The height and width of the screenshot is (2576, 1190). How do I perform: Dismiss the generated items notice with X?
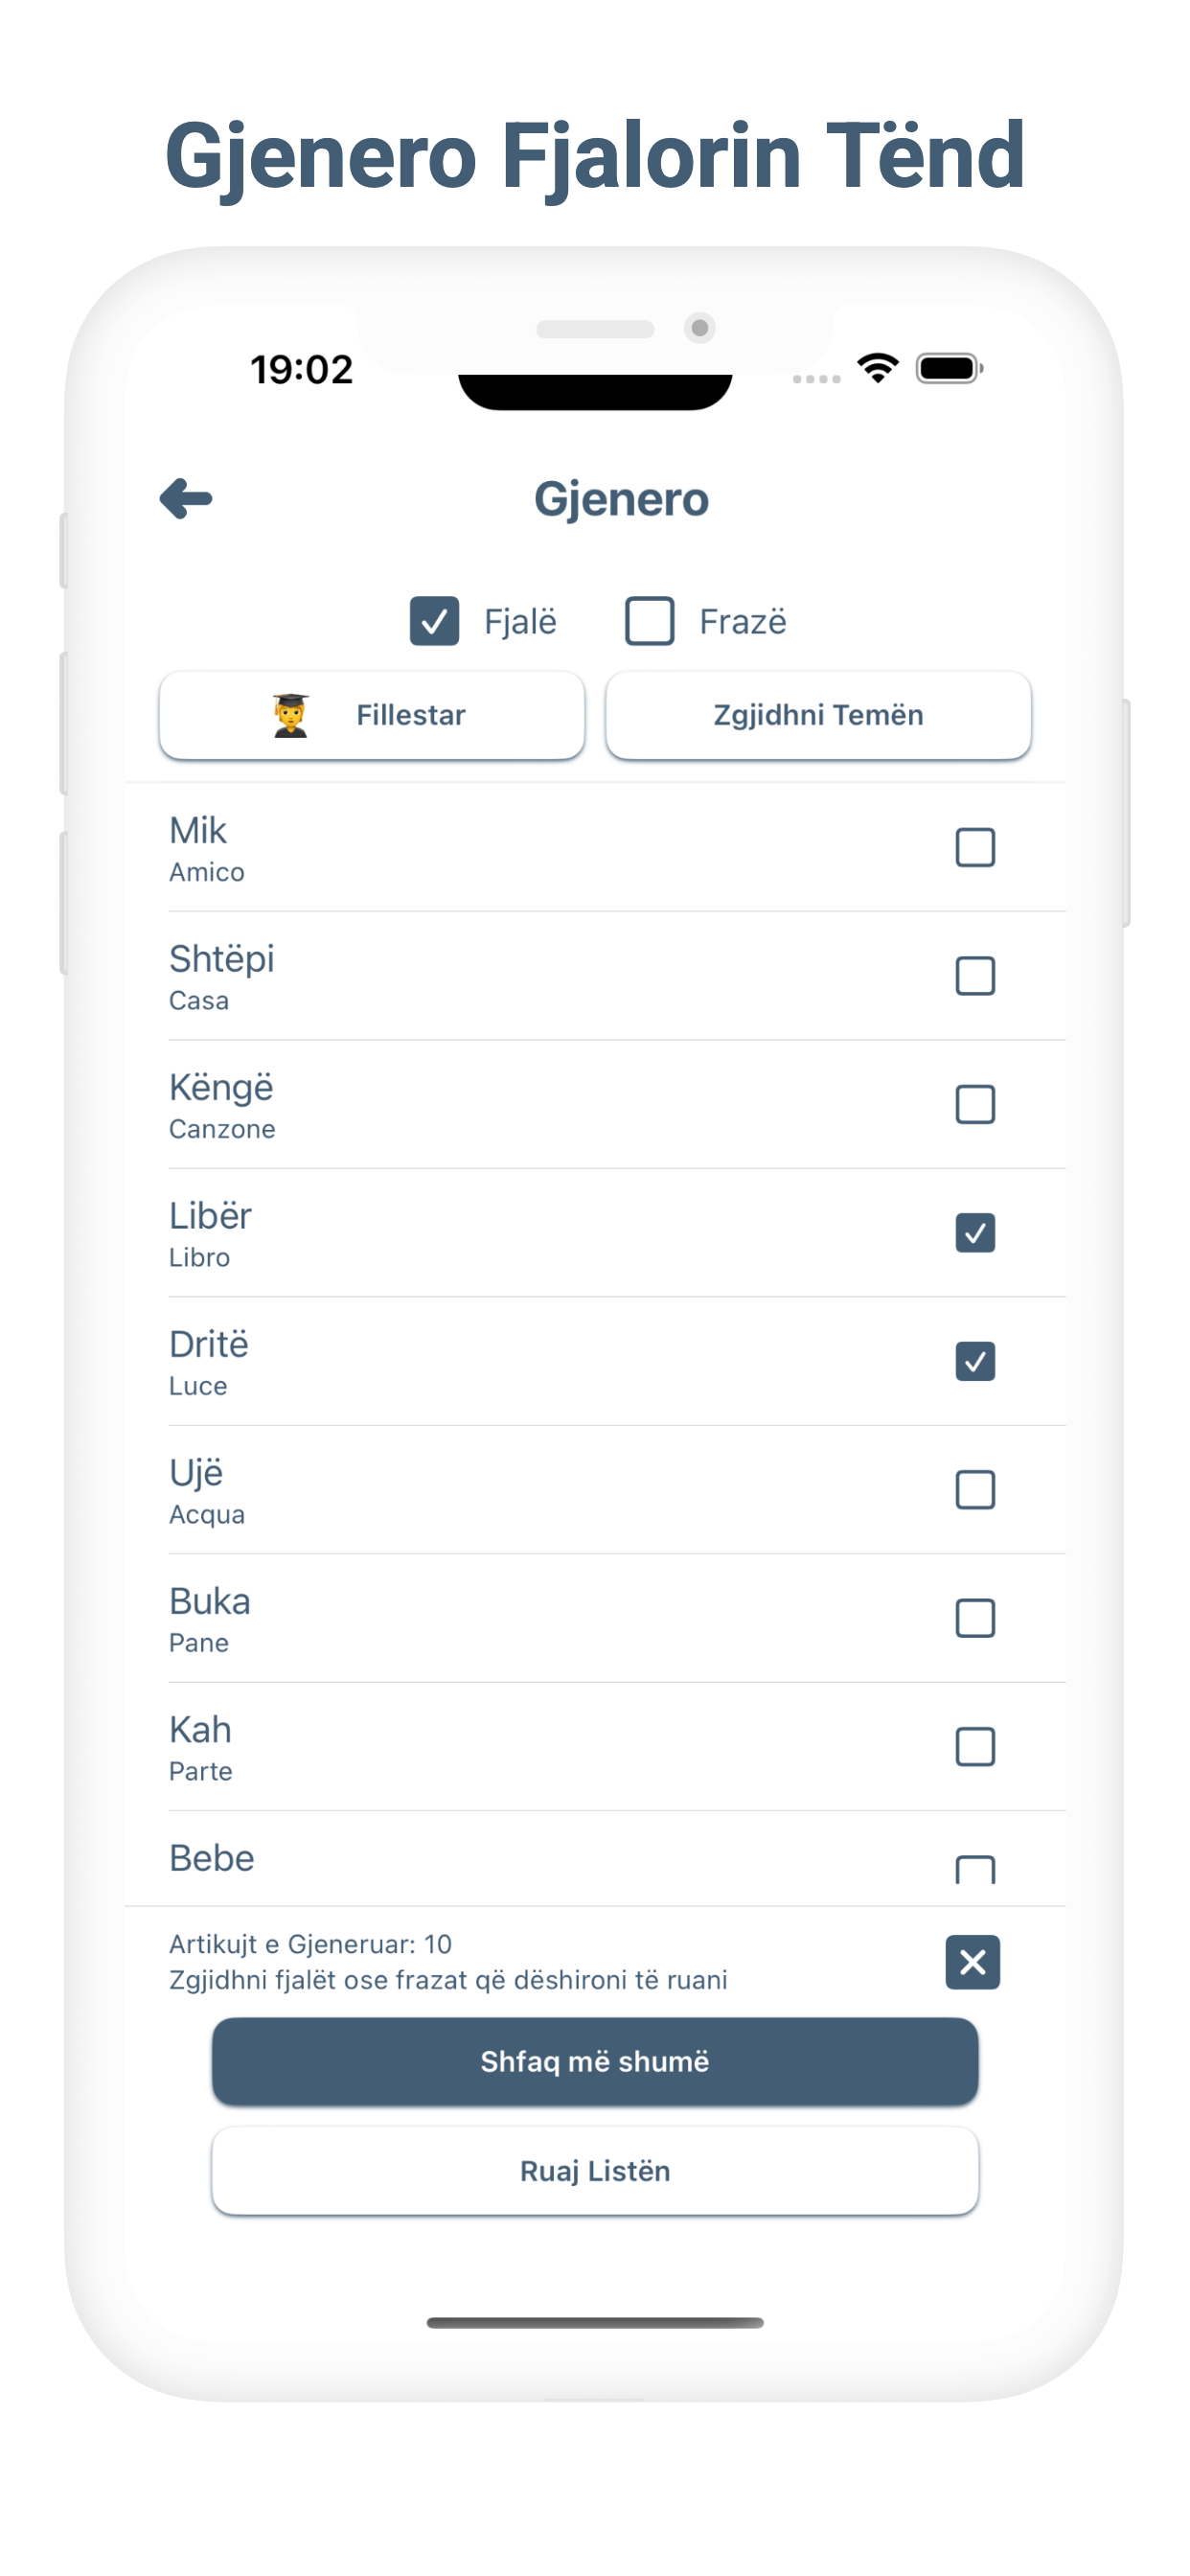[x=972, y=1962]
